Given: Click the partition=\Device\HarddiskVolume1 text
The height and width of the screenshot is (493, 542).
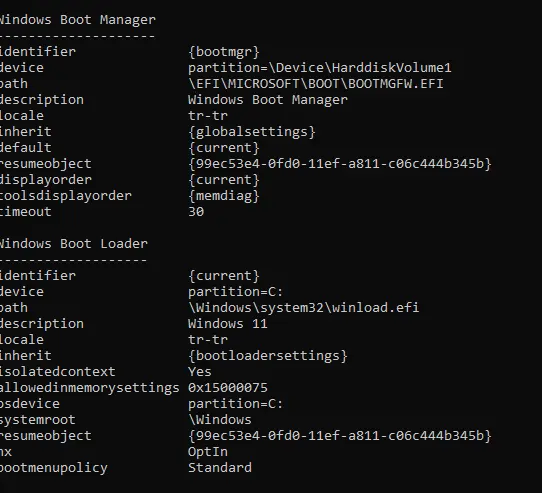Looking at the screenshot, I should pyautogui.click(x=320, y=68).
